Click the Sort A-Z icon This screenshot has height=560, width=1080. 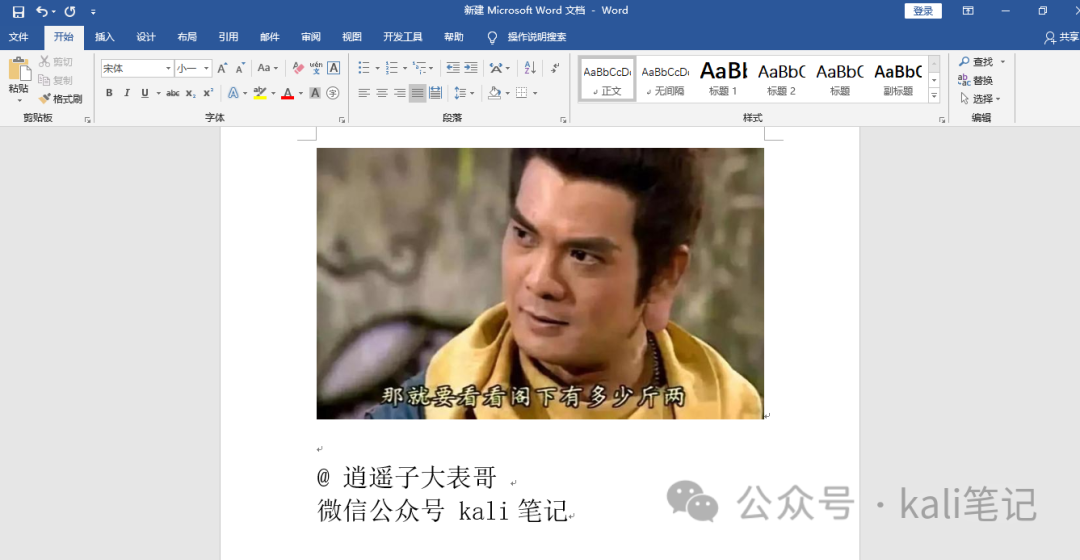pyautogui.click(x=530, y=68)
